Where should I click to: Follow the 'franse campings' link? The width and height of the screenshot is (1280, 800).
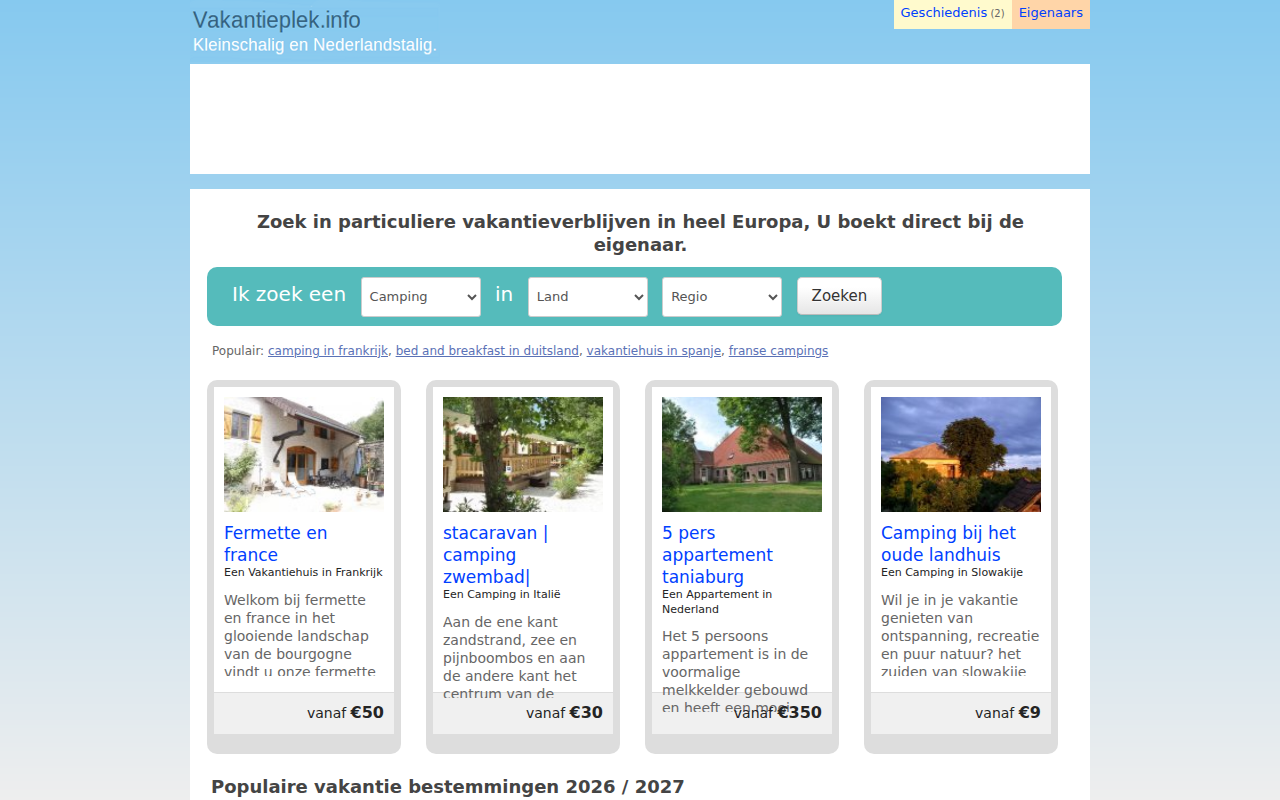pyautogui.click(x=778, y=351)
